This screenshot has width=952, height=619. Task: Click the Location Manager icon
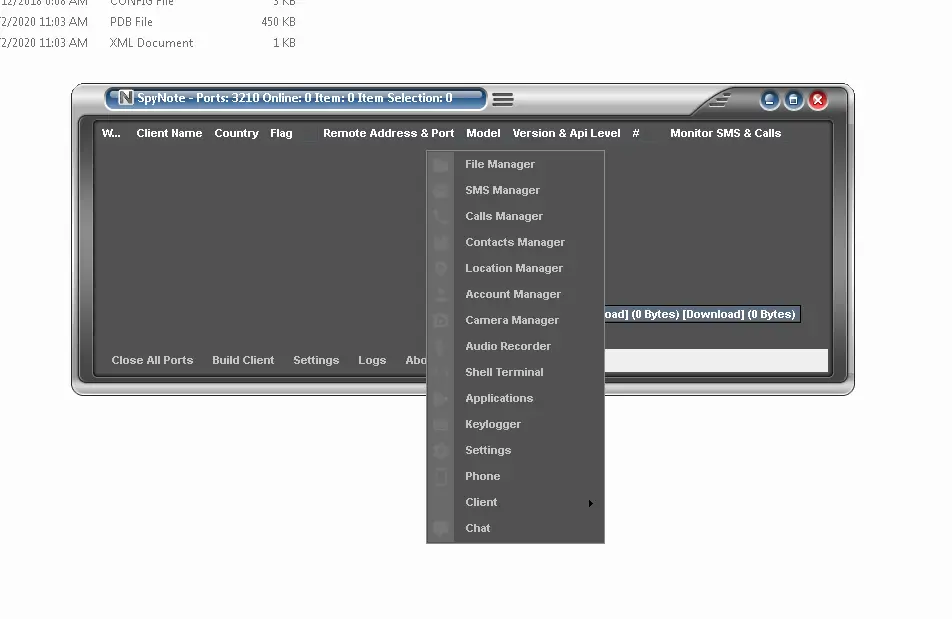click(440, 268)
